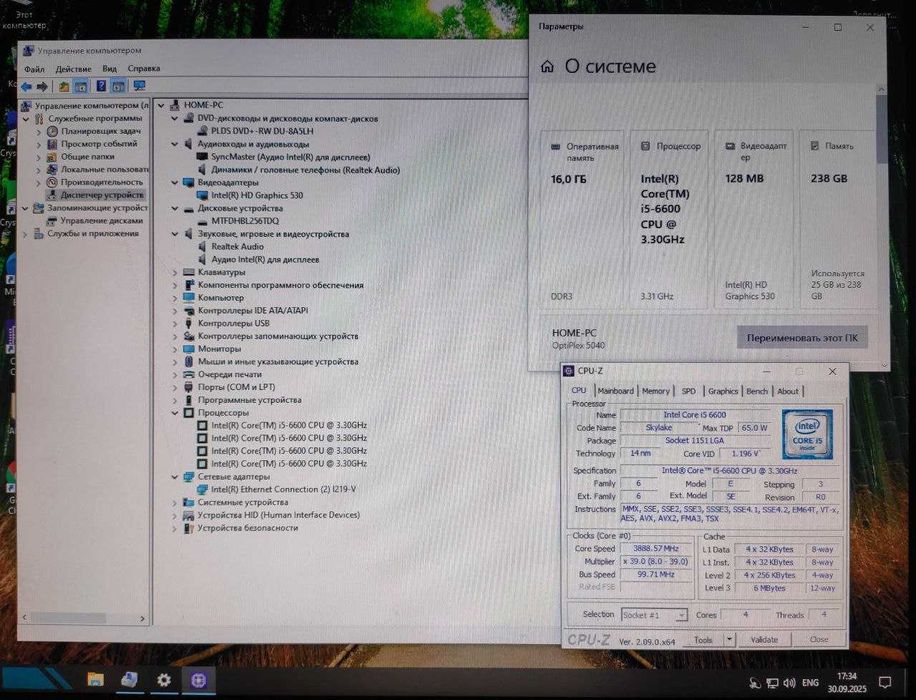Click the ENG language indicator on taskbar
Viewport: 916px width, 700px height.
click(810, 682)
